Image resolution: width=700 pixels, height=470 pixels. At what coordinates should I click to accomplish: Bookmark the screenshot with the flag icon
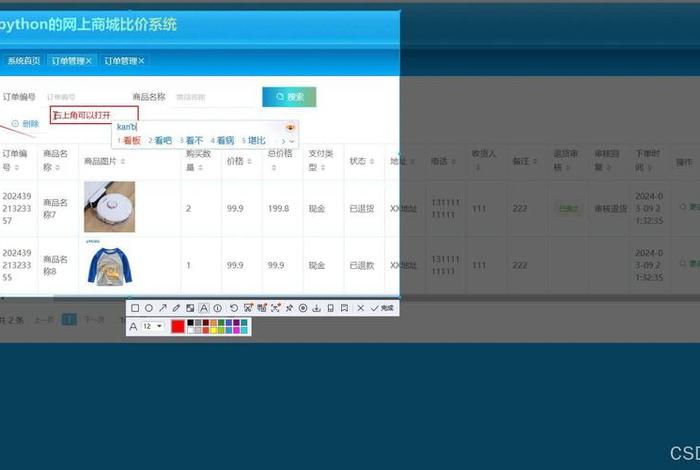[x=344, y=308]
